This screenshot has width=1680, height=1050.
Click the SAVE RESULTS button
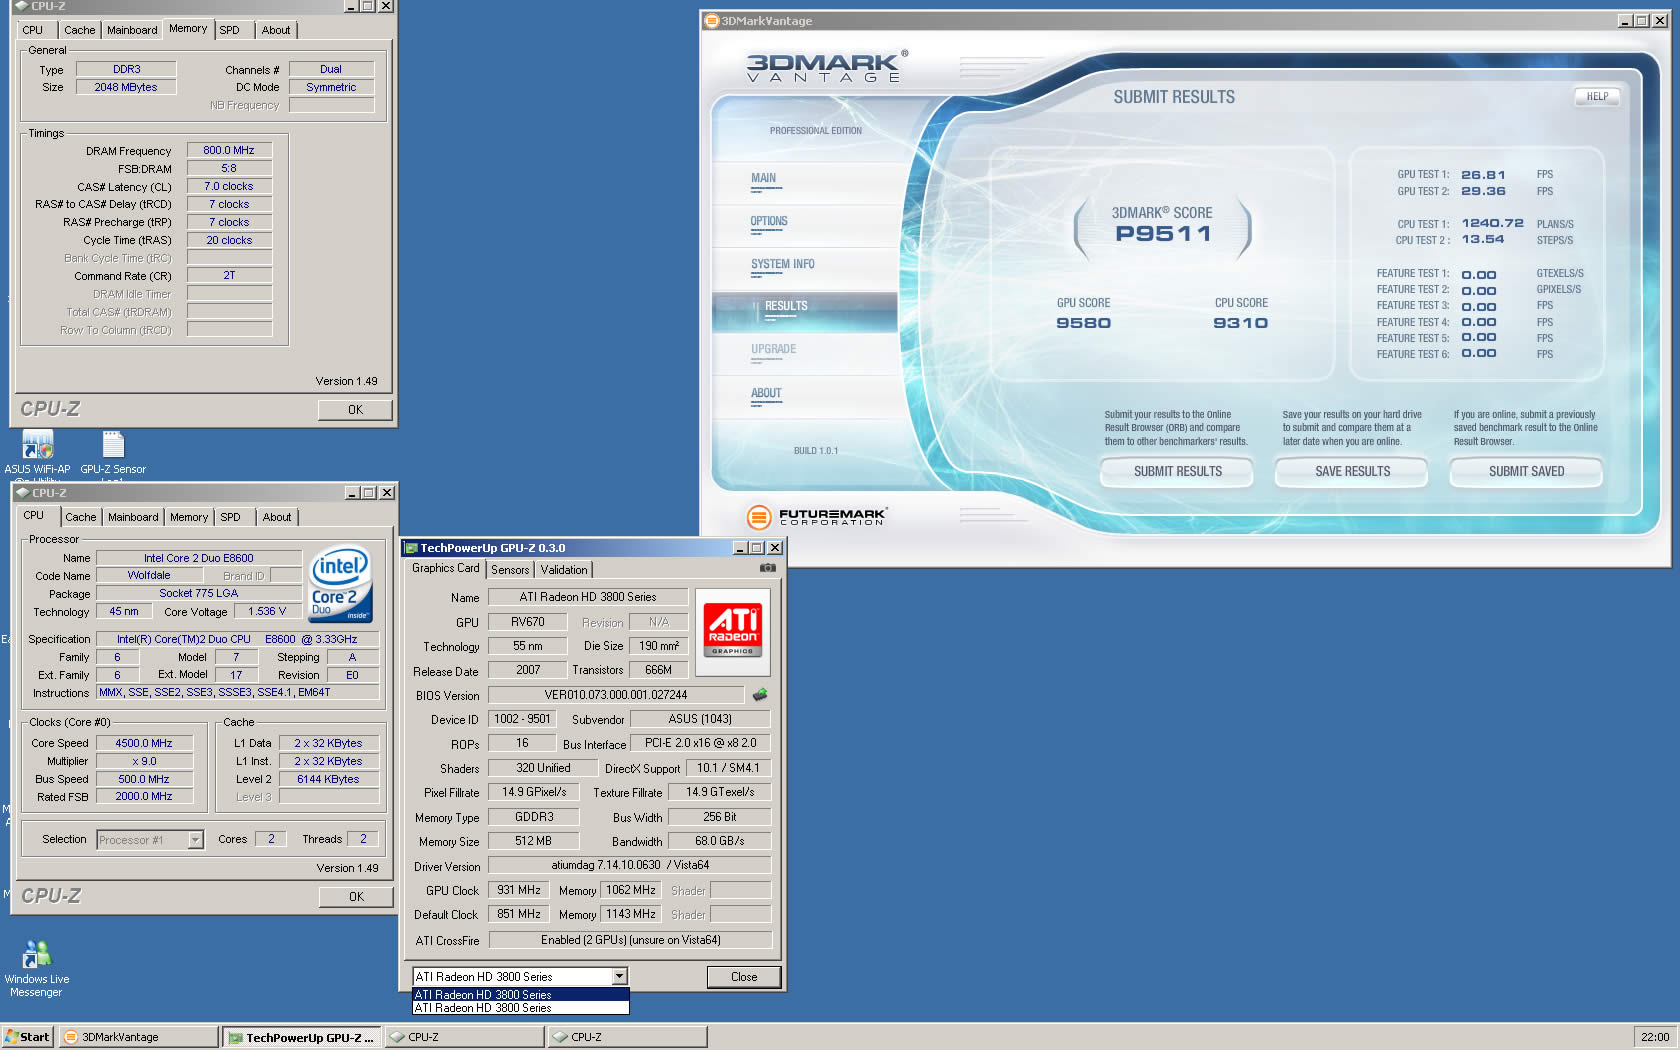pos(1352,472)
